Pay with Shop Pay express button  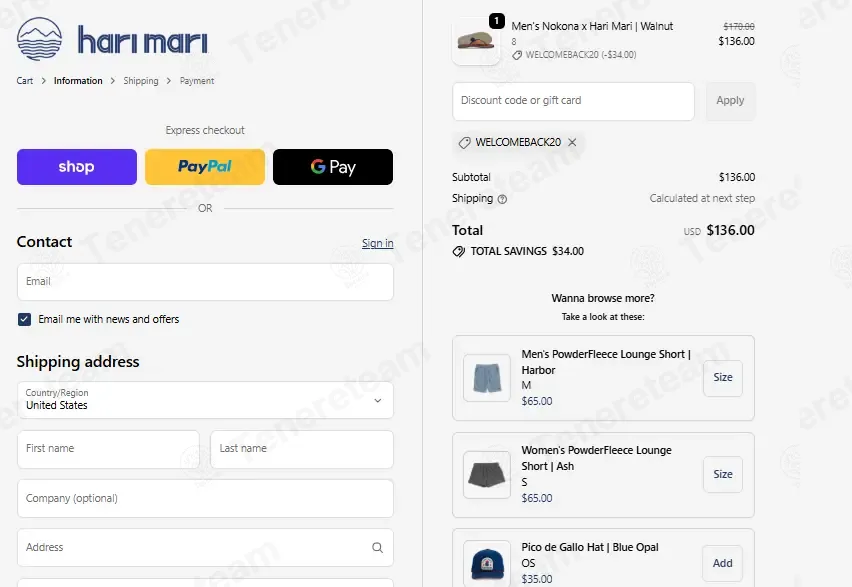pyautogui.click(x=77, y=167)
